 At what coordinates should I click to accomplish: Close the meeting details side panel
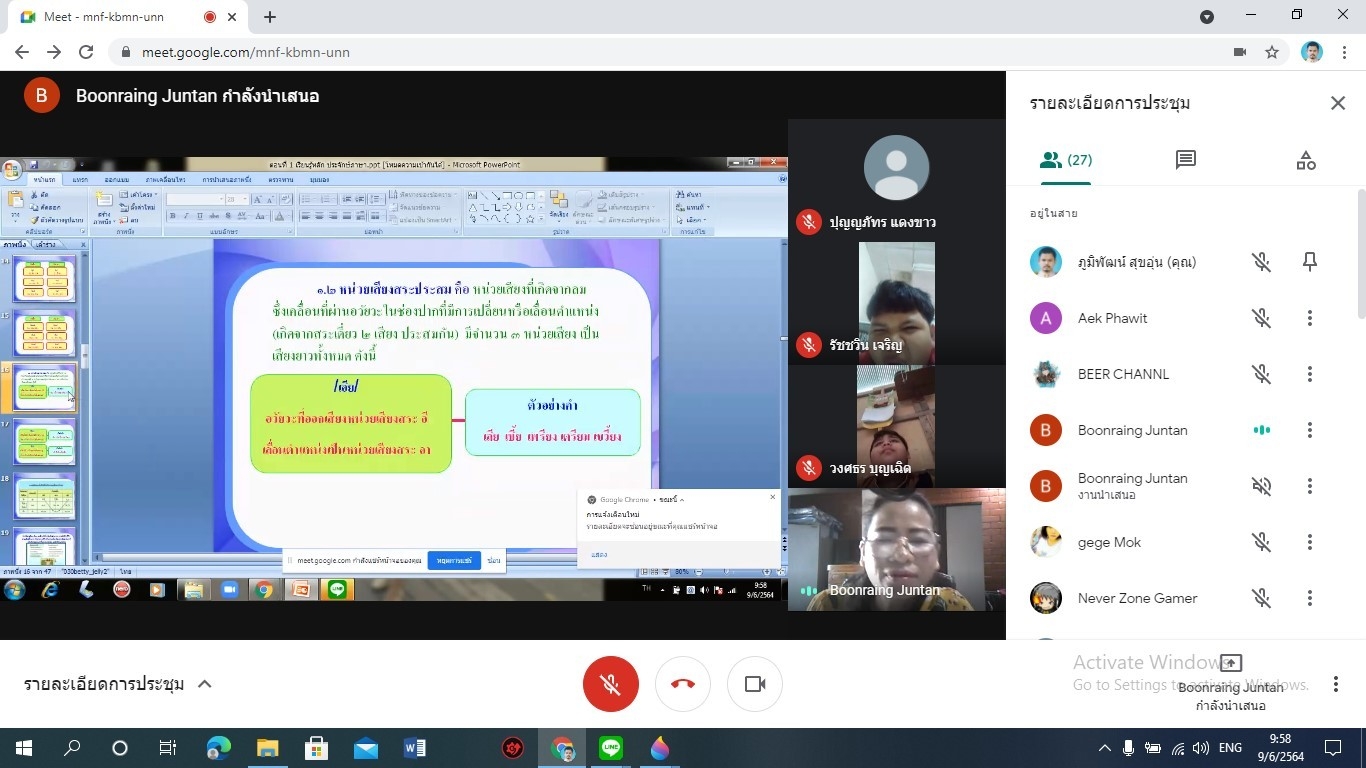coord(1337,103)
